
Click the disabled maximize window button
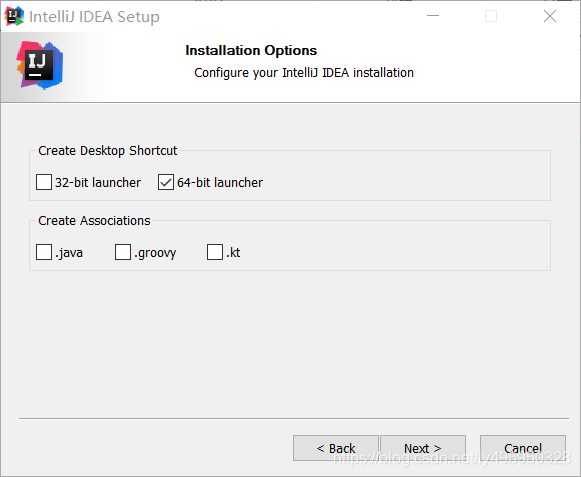(491, 16)
